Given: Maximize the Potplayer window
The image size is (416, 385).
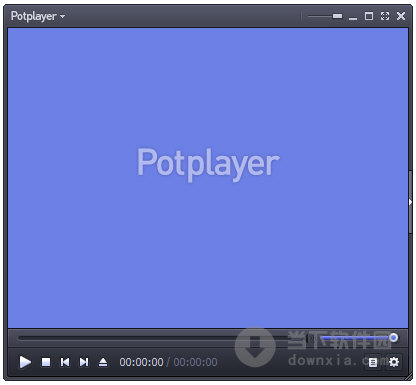Looking at the screenshot, I should pyautogui.click(x=369, y=16).
